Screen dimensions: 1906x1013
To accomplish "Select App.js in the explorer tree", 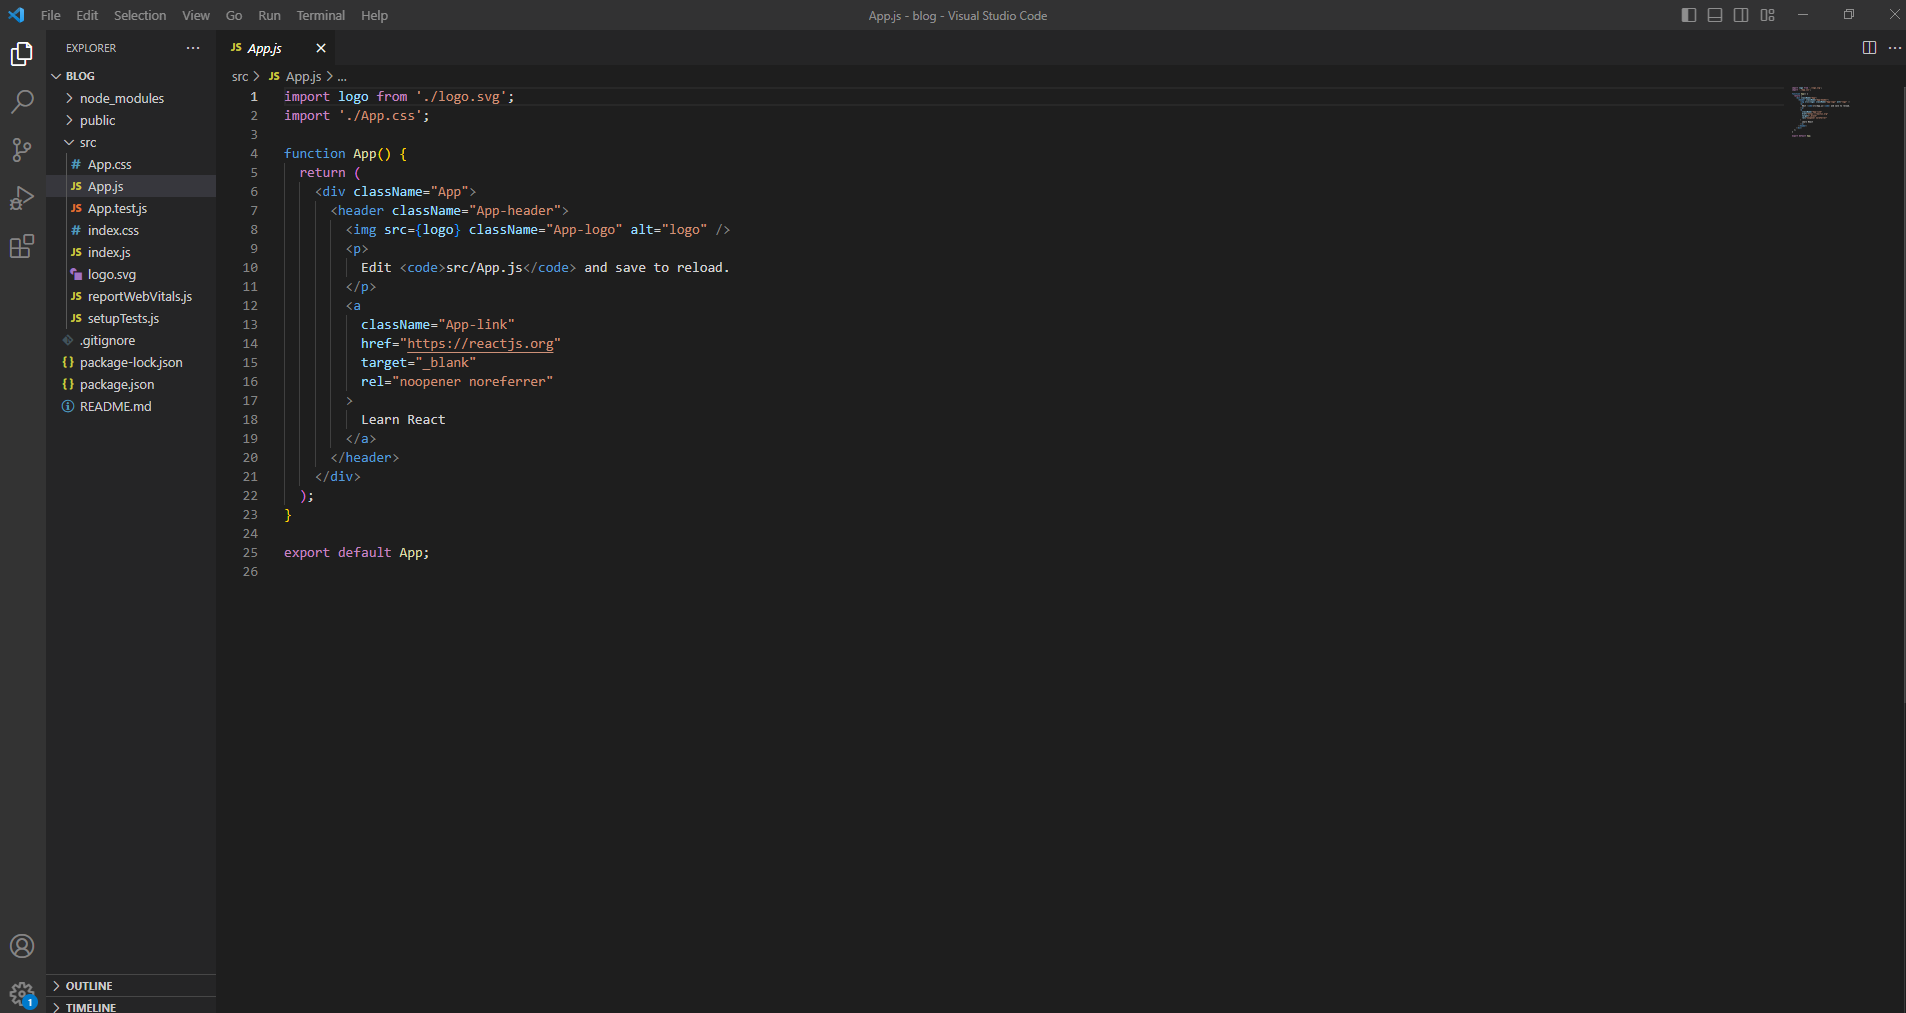I will coord(131,186).
